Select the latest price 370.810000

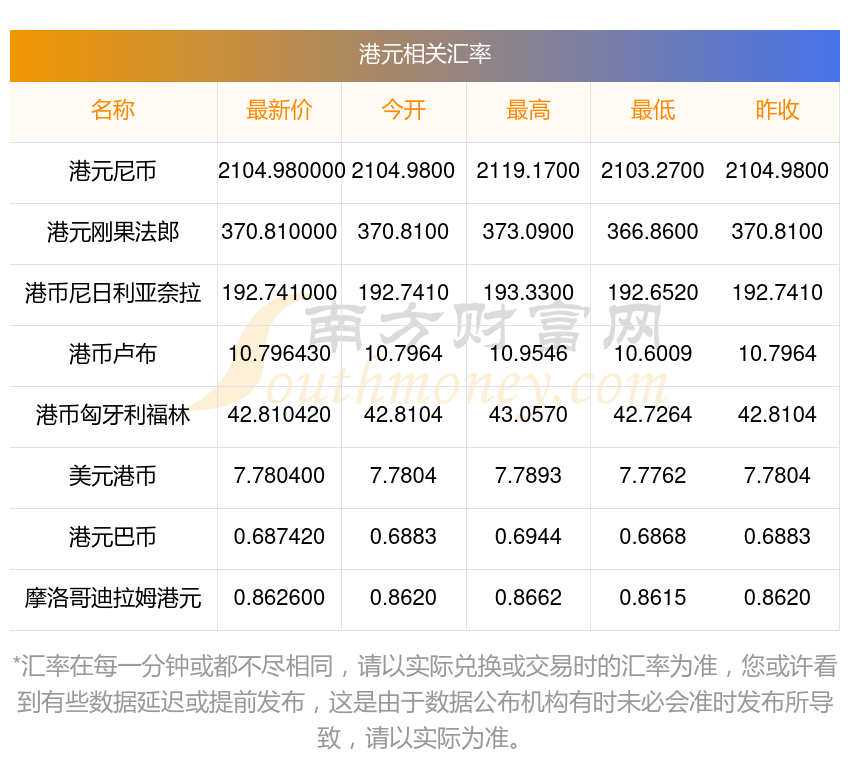[279, 232]
